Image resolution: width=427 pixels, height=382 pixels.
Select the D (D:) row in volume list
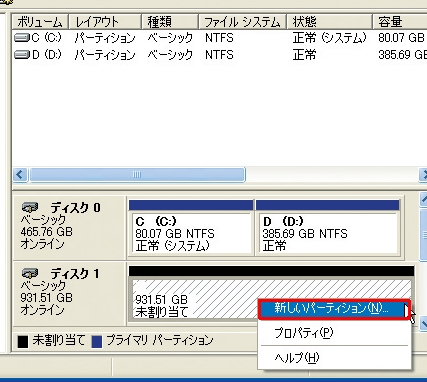click(x=219, y=54)
